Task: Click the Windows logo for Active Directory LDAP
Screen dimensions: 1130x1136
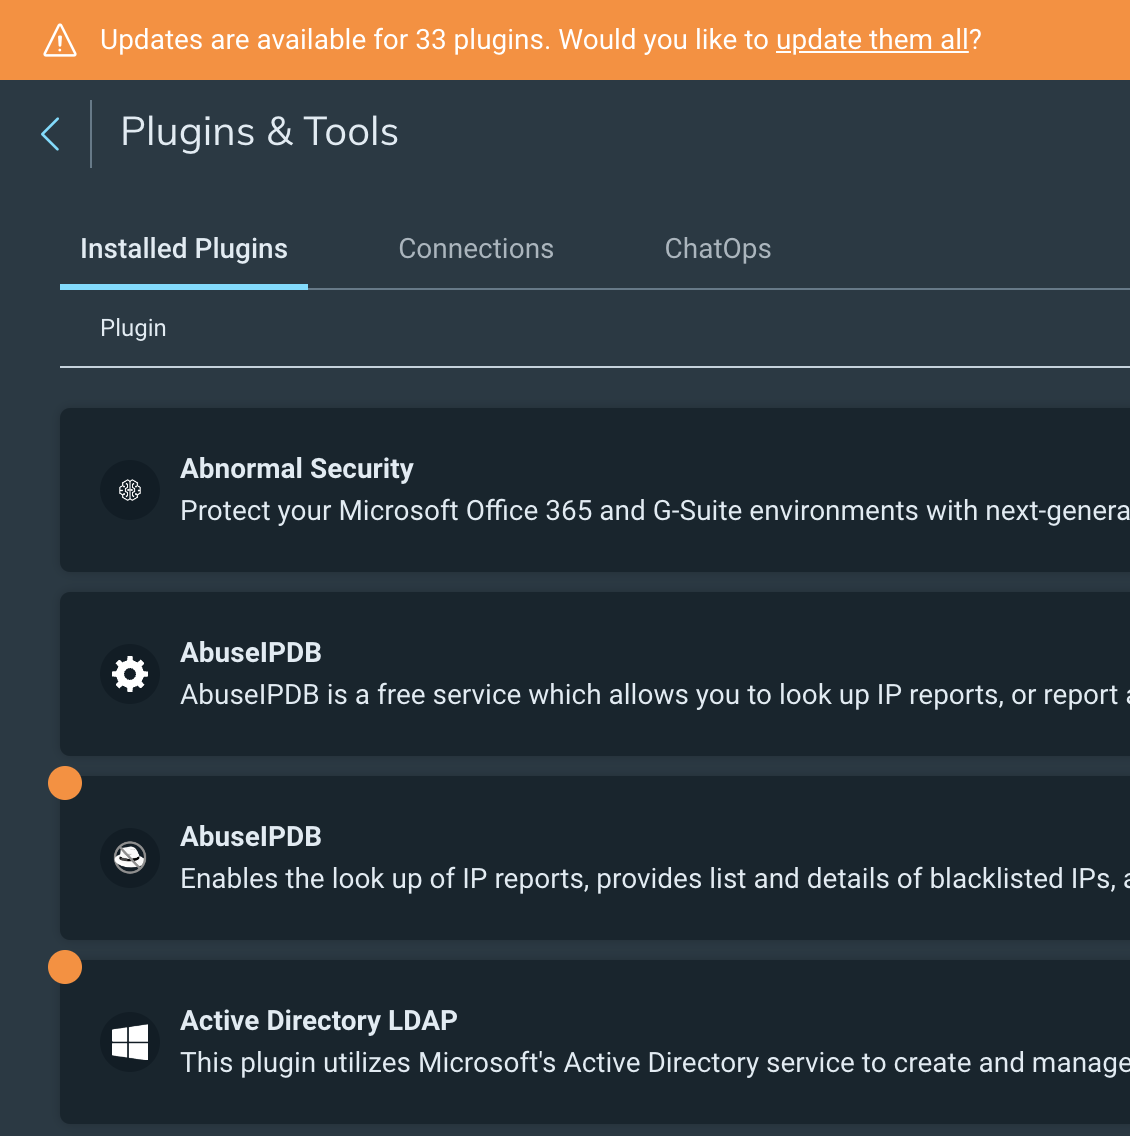Action: pos(130,1042)
